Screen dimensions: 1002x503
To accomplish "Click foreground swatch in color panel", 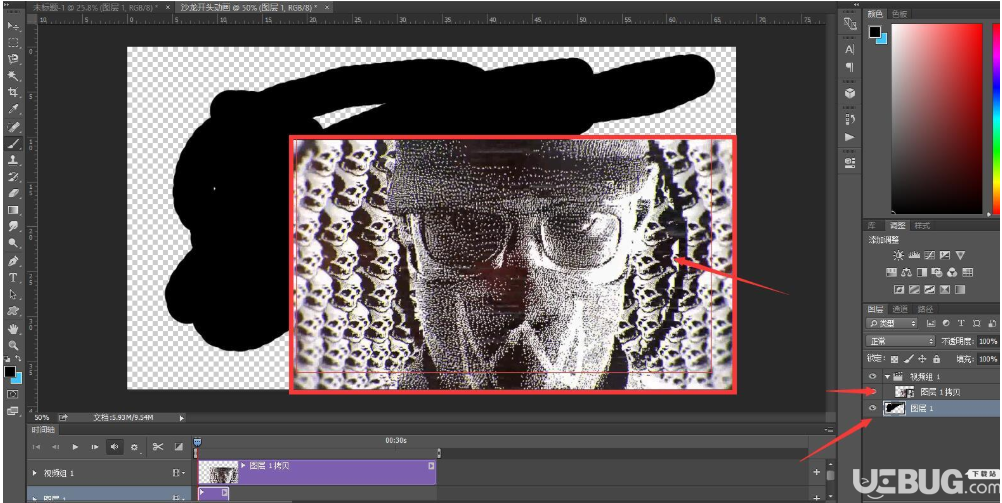I will [874, 31].
